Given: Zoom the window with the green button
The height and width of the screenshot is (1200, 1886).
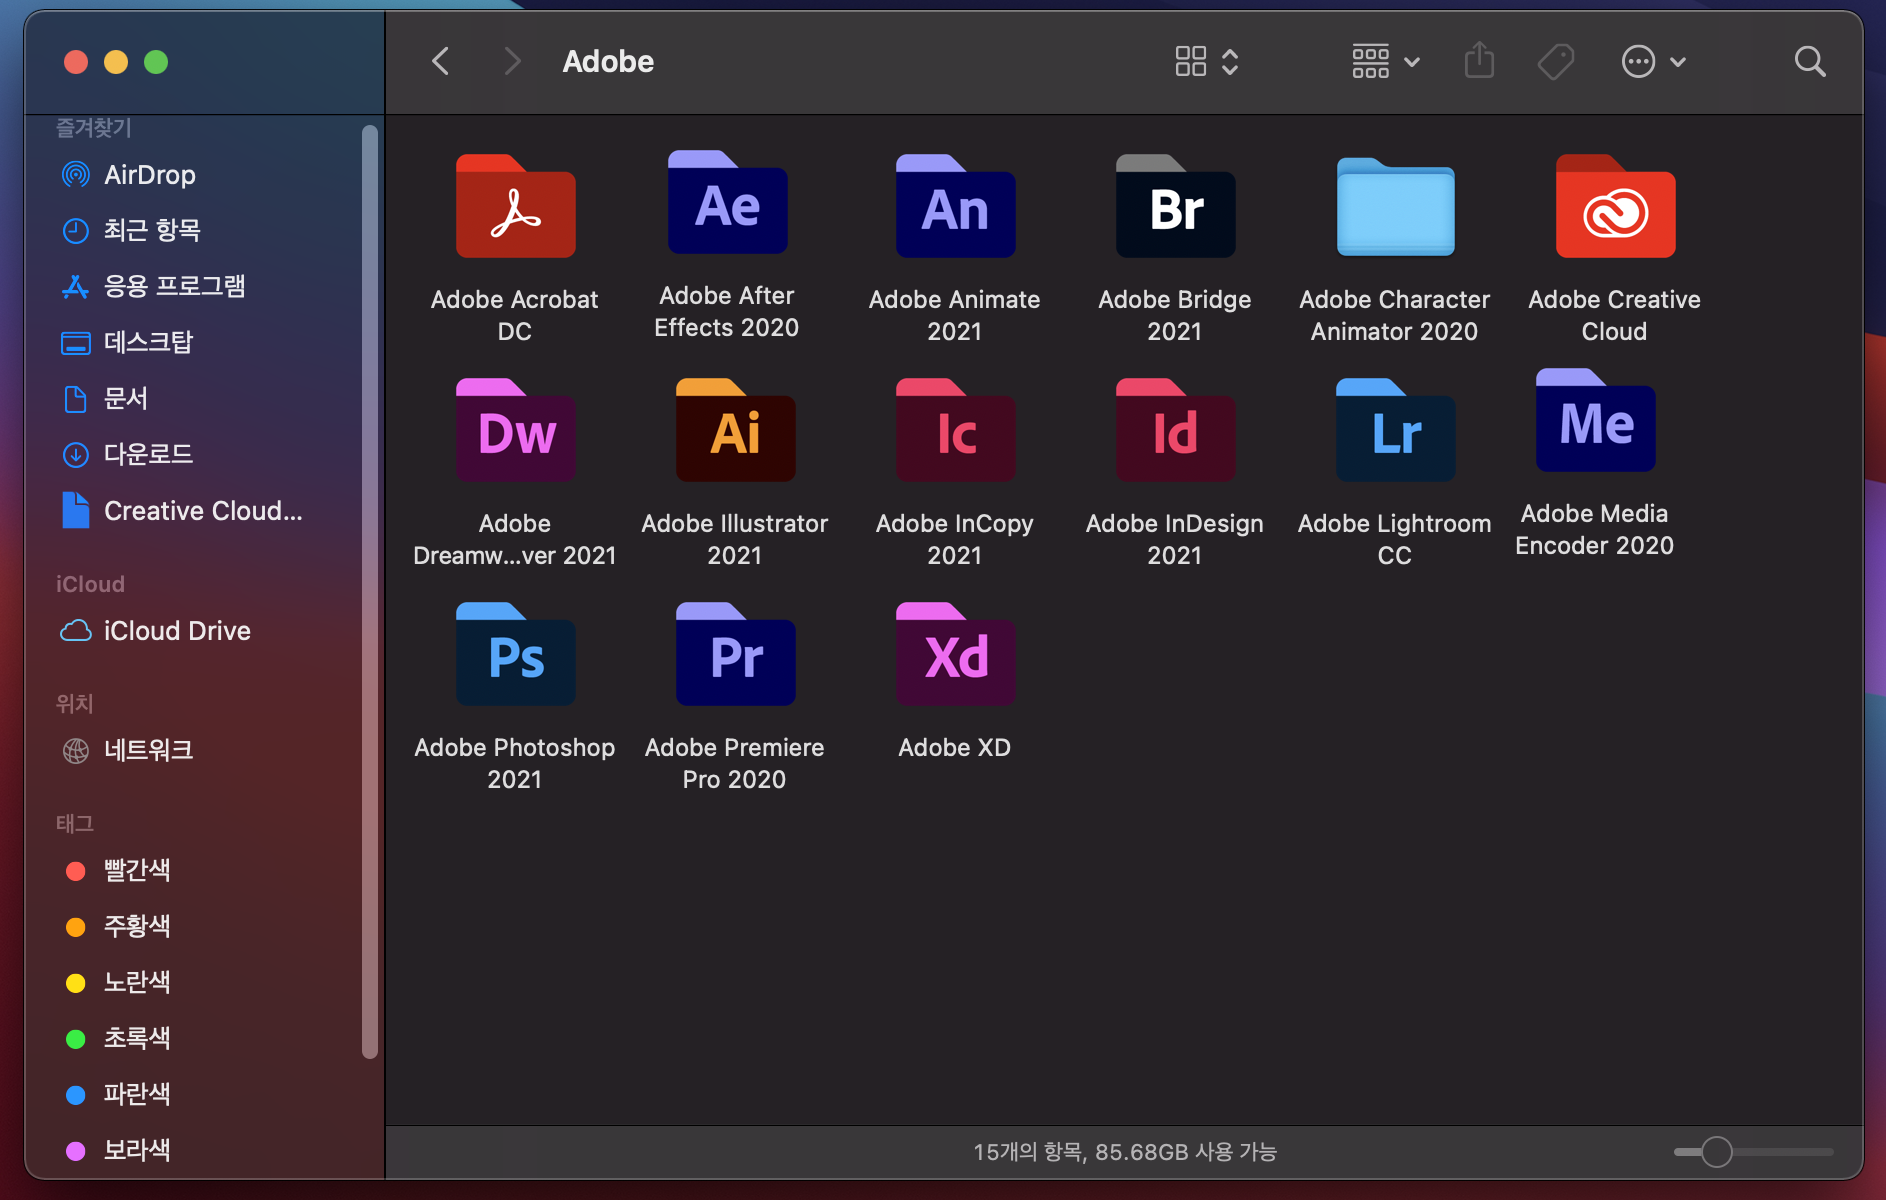Looking at the screenshot, I should 156,62.
